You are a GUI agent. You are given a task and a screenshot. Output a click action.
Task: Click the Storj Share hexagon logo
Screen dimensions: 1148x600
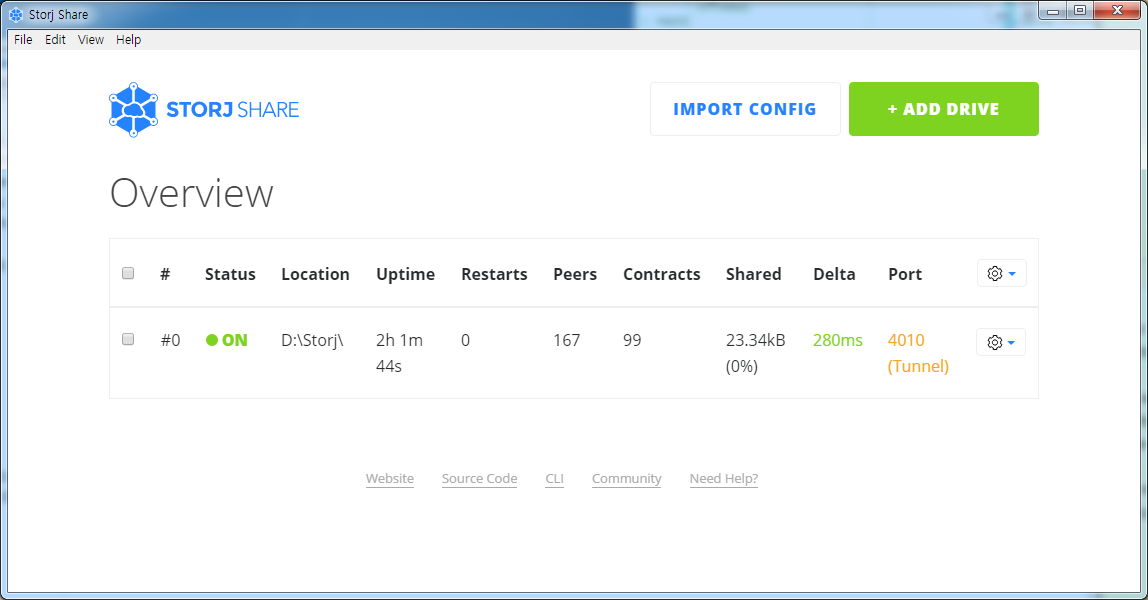(x=133, y=110)
